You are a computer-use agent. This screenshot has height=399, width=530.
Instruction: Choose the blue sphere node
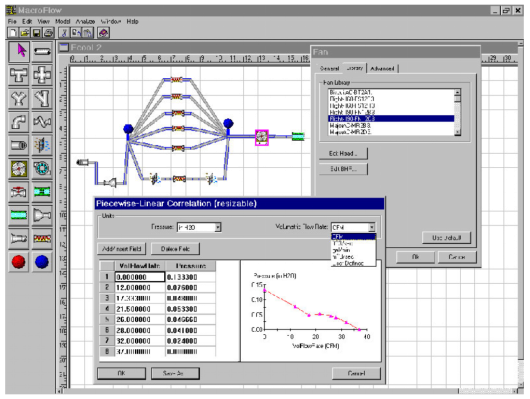[x=42, y=262]
